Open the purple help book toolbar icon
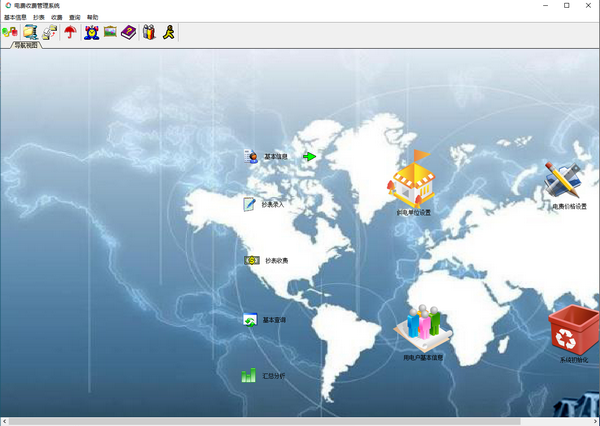600x426 pixels. pos(128,32)
